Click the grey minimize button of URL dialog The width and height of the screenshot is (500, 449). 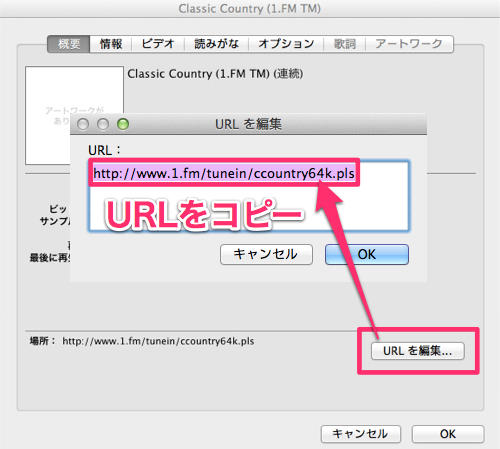(103, 124)
